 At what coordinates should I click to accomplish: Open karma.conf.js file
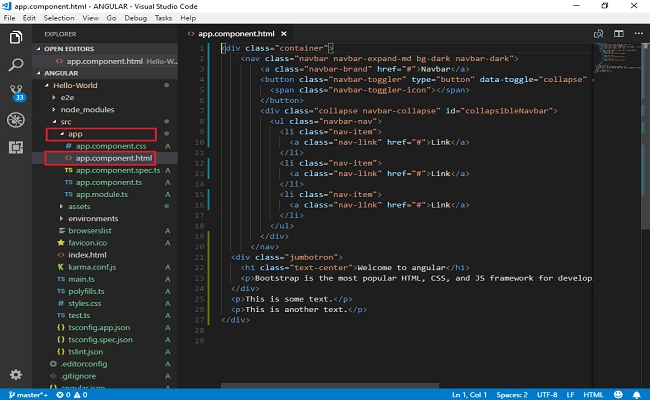click(105, 267)
